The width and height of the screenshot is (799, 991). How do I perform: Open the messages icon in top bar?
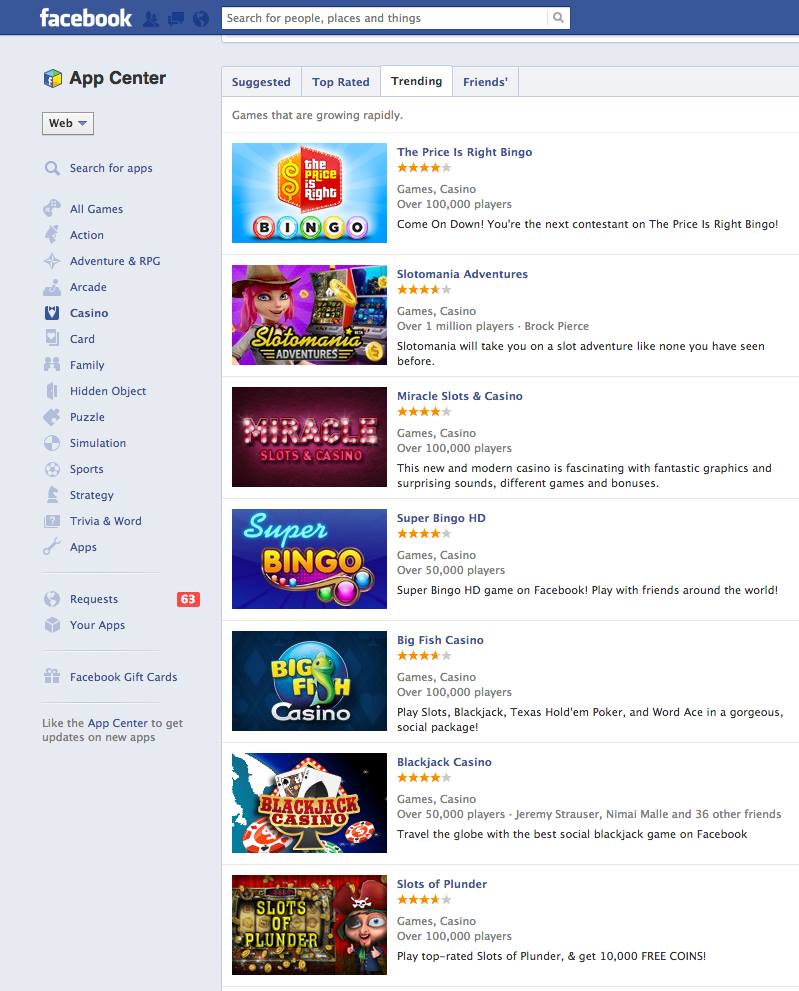(176, 18)
